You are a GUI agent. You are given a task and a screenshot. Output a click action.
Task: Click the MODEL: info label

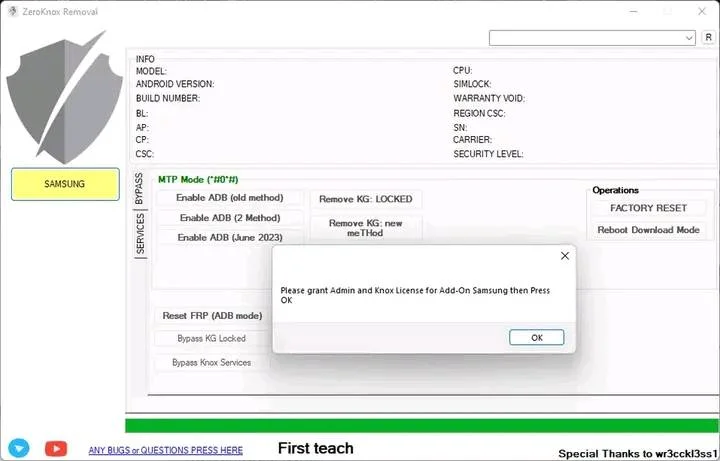pyautogui.click(x=151, y=71)
